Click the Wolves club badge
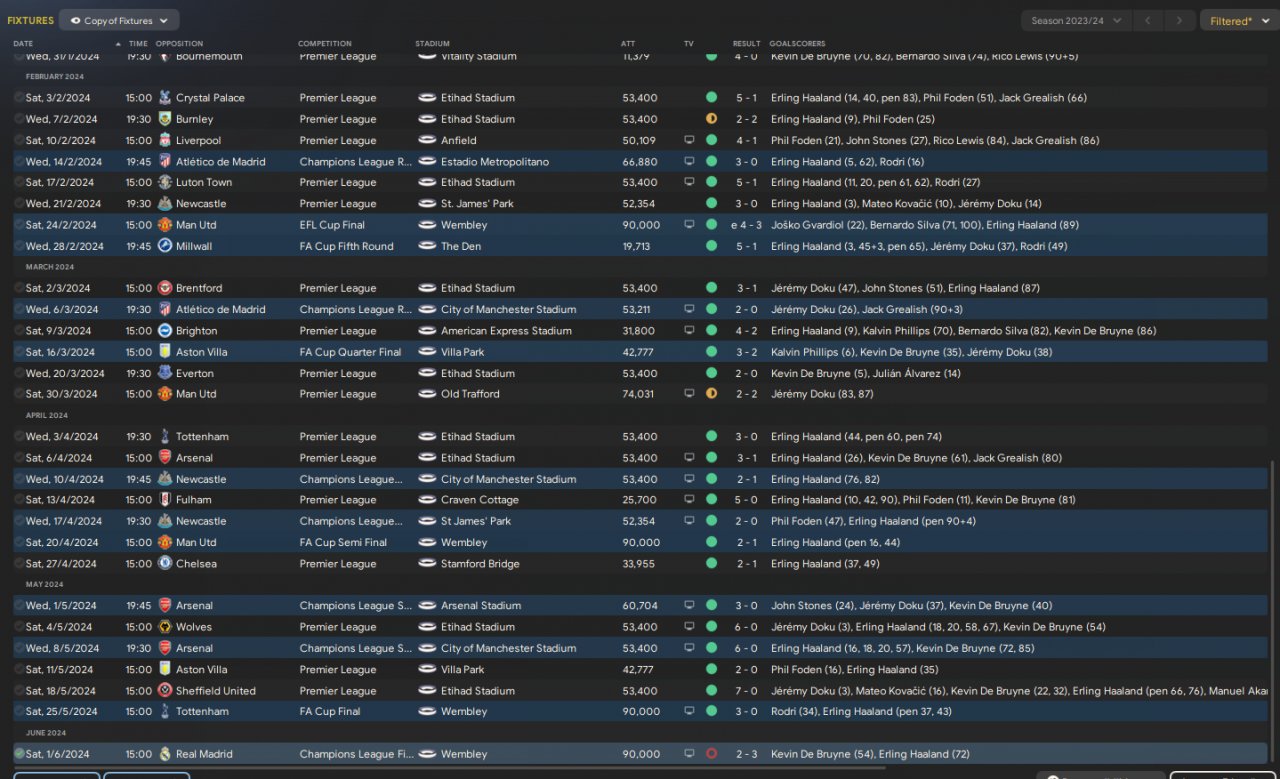 pos(165,627)
